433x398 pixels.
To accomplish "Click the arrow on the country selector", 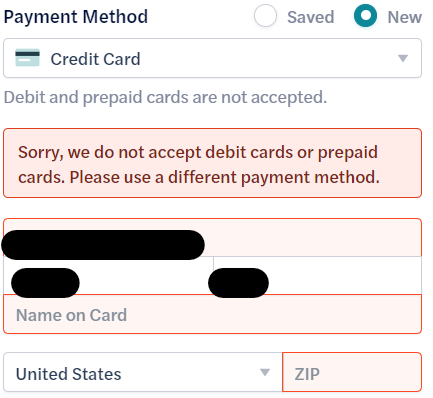I will [265, 372].
